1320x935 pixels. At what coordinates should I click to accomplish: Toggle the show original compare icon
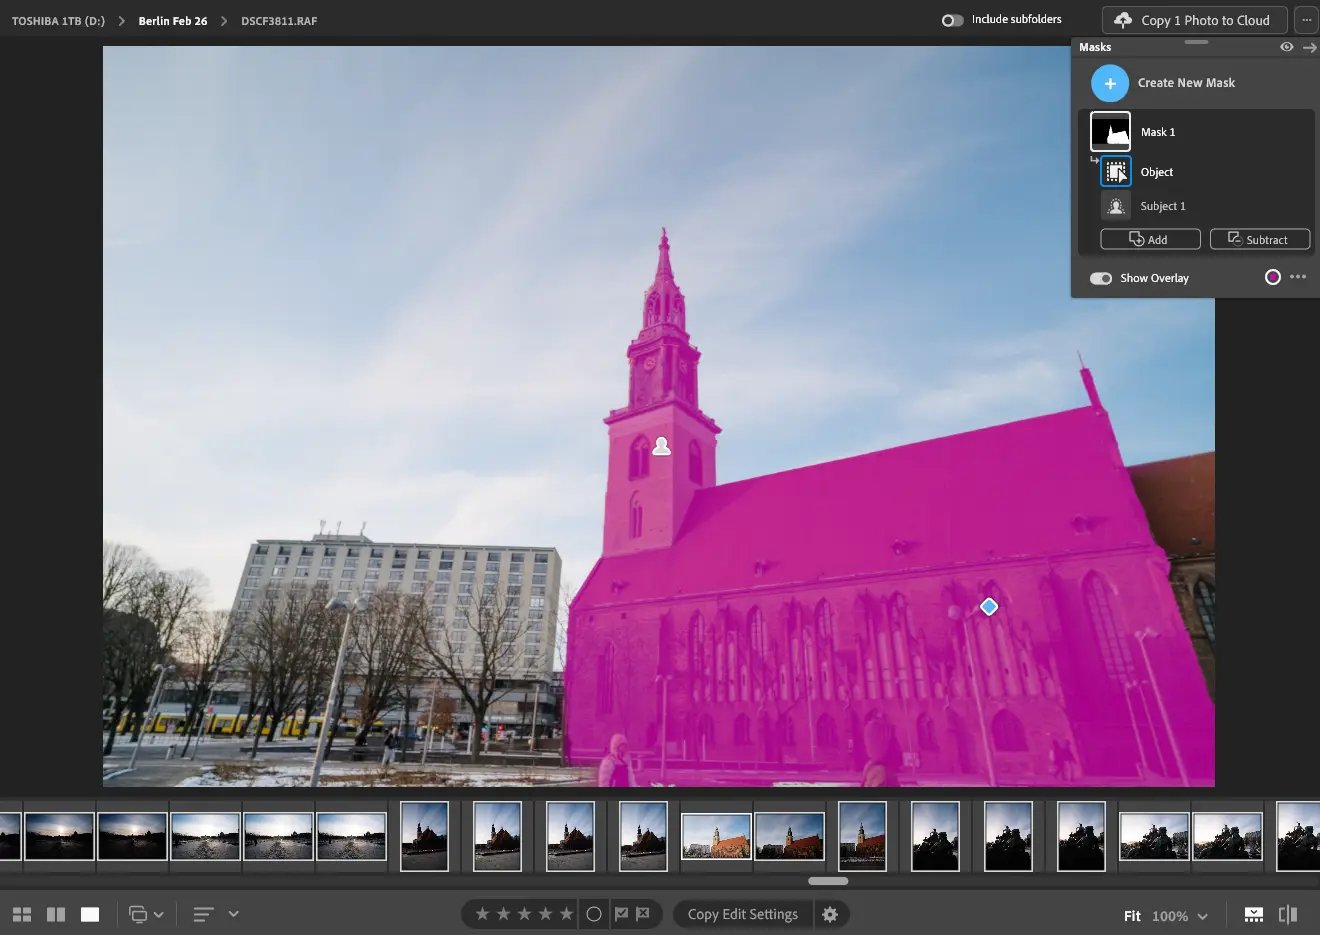pyautogui.click(x=1288, y=915)
